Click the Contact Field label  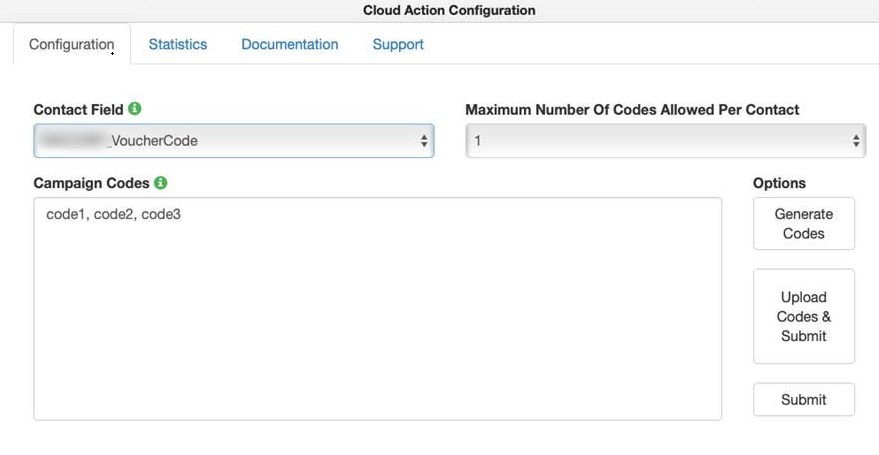point(78,110)
